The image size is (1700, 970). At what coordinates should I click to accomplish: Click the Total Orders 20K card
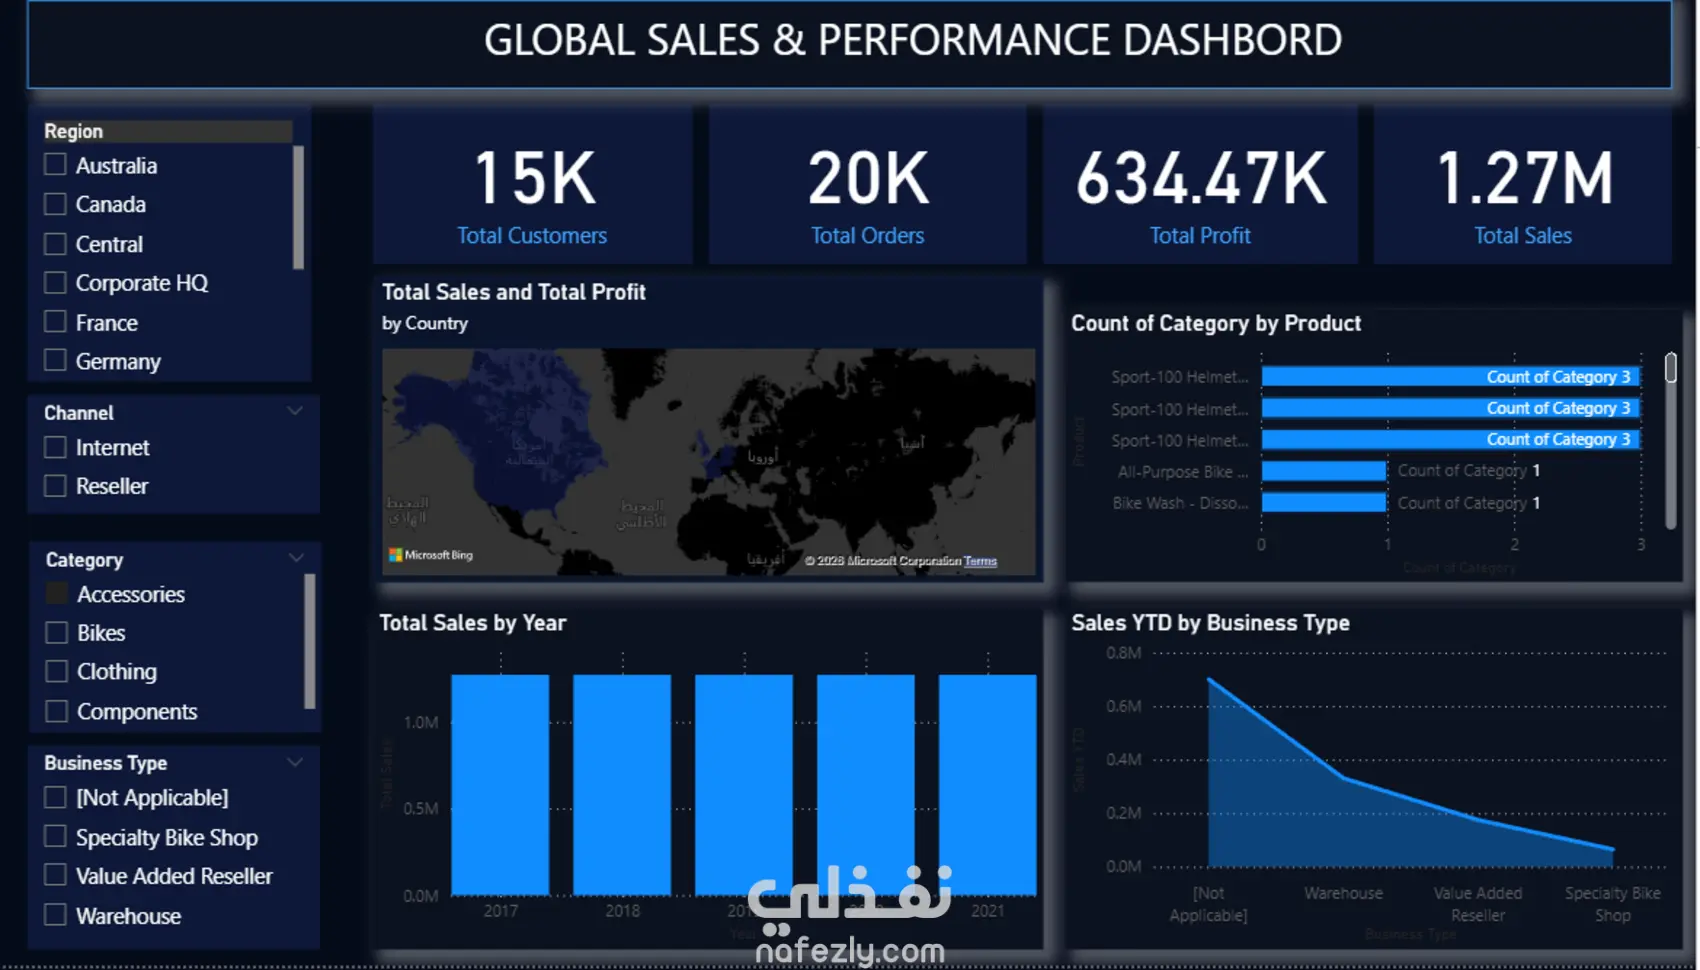pyautogui.click(x=868, y=186)
